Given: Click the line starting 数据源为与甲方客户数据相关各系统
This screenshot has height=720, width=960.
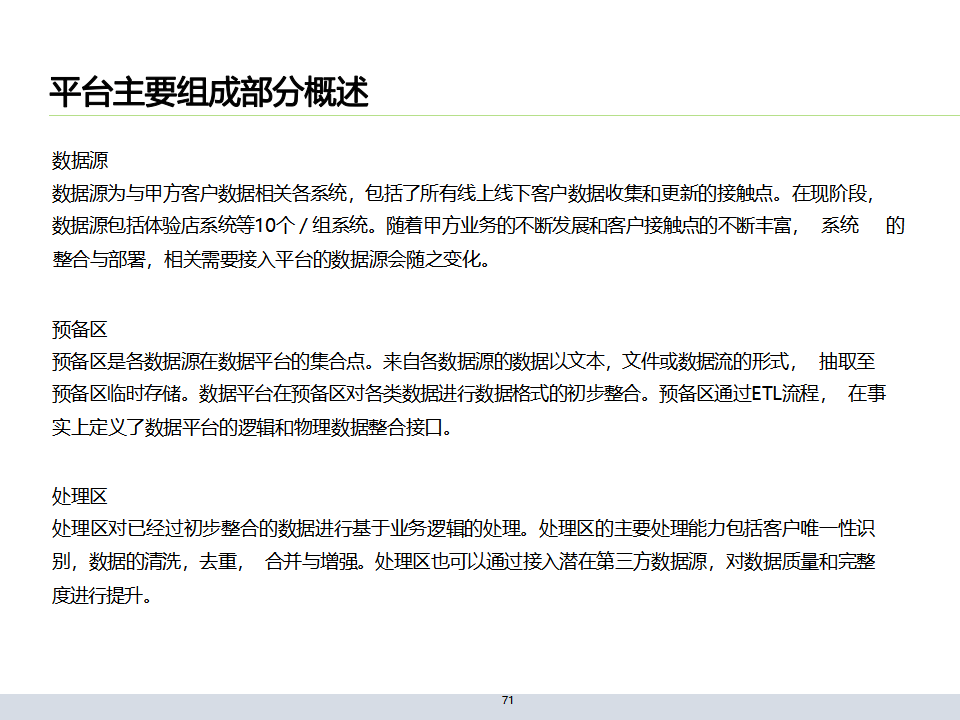Looking at the screenshot, I should pyautogui.click(x=463, y=193).
